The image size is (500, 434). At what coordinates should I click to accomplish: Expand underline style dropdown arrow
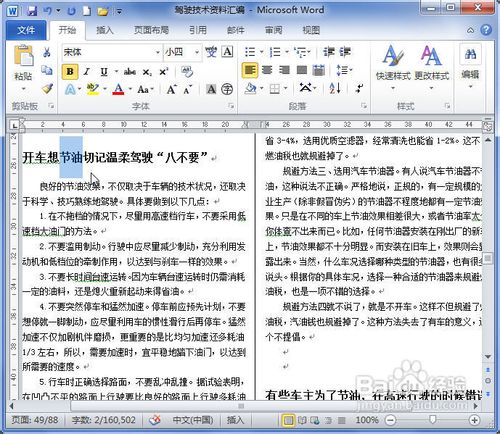point(116,71)
